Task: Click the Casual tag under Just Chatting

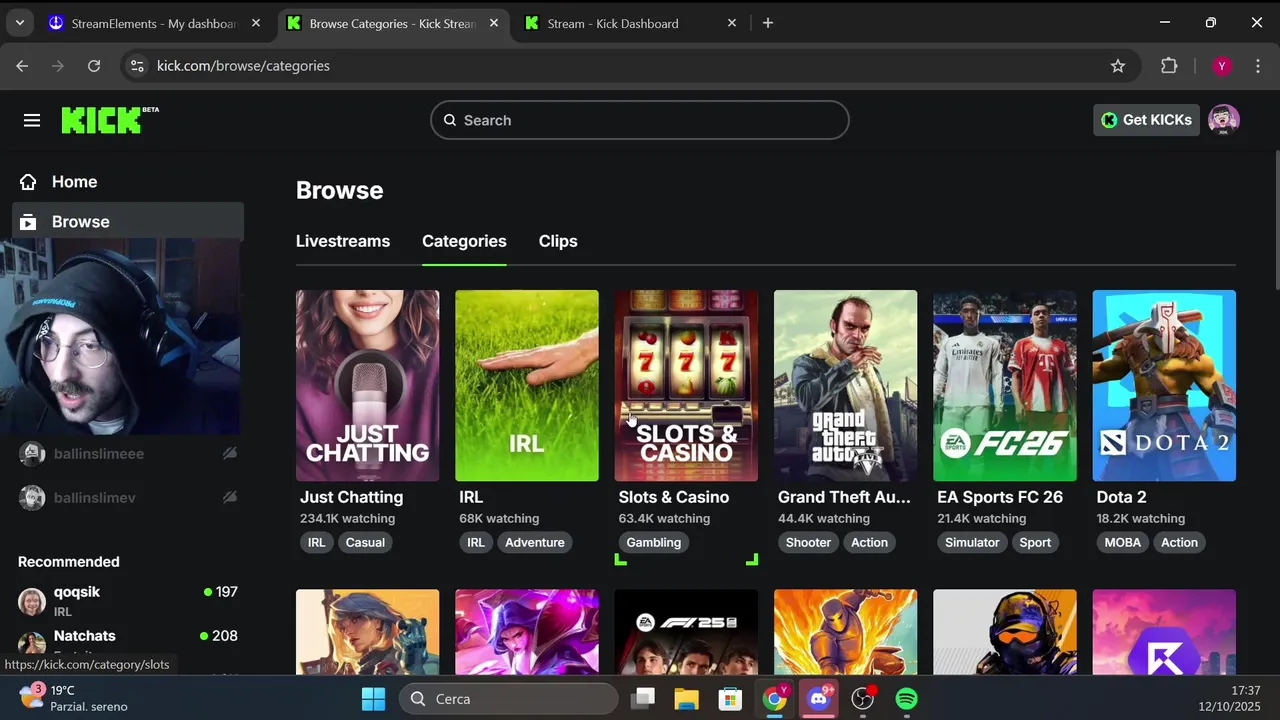Action: coord(365,542)
